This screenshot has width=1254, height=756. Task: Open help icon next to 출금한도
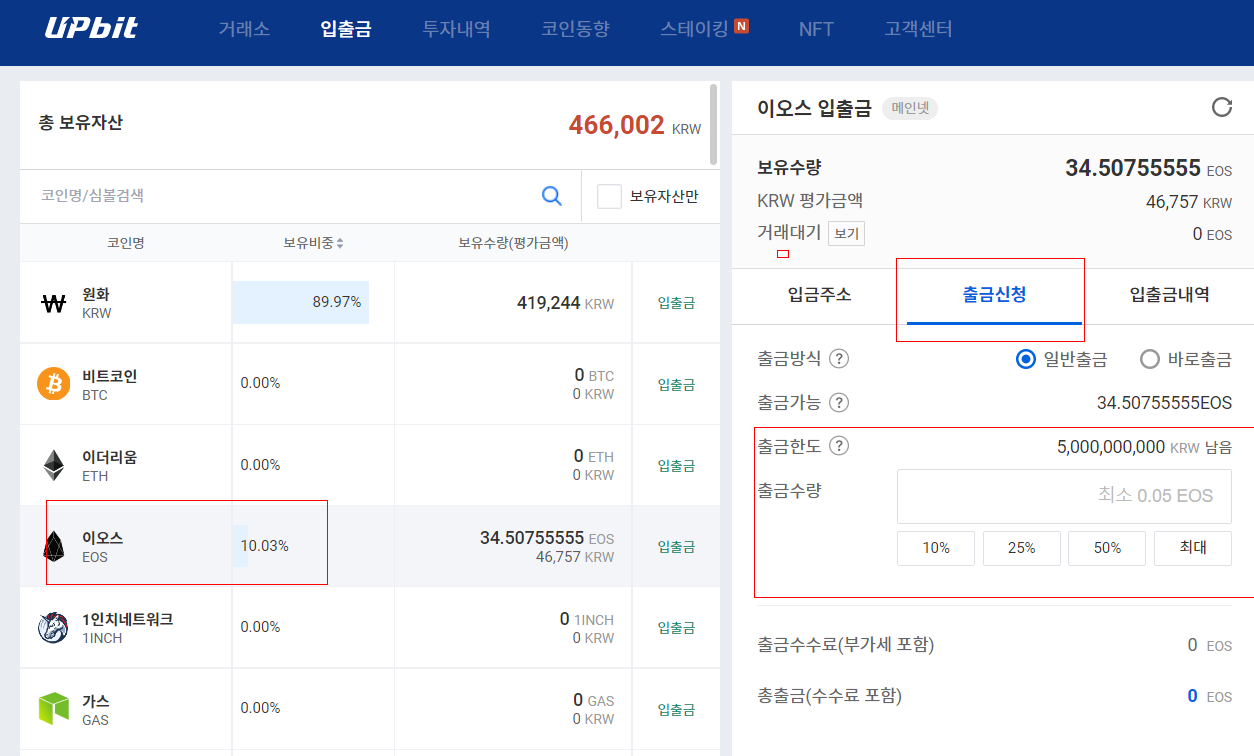coord(839,446)
